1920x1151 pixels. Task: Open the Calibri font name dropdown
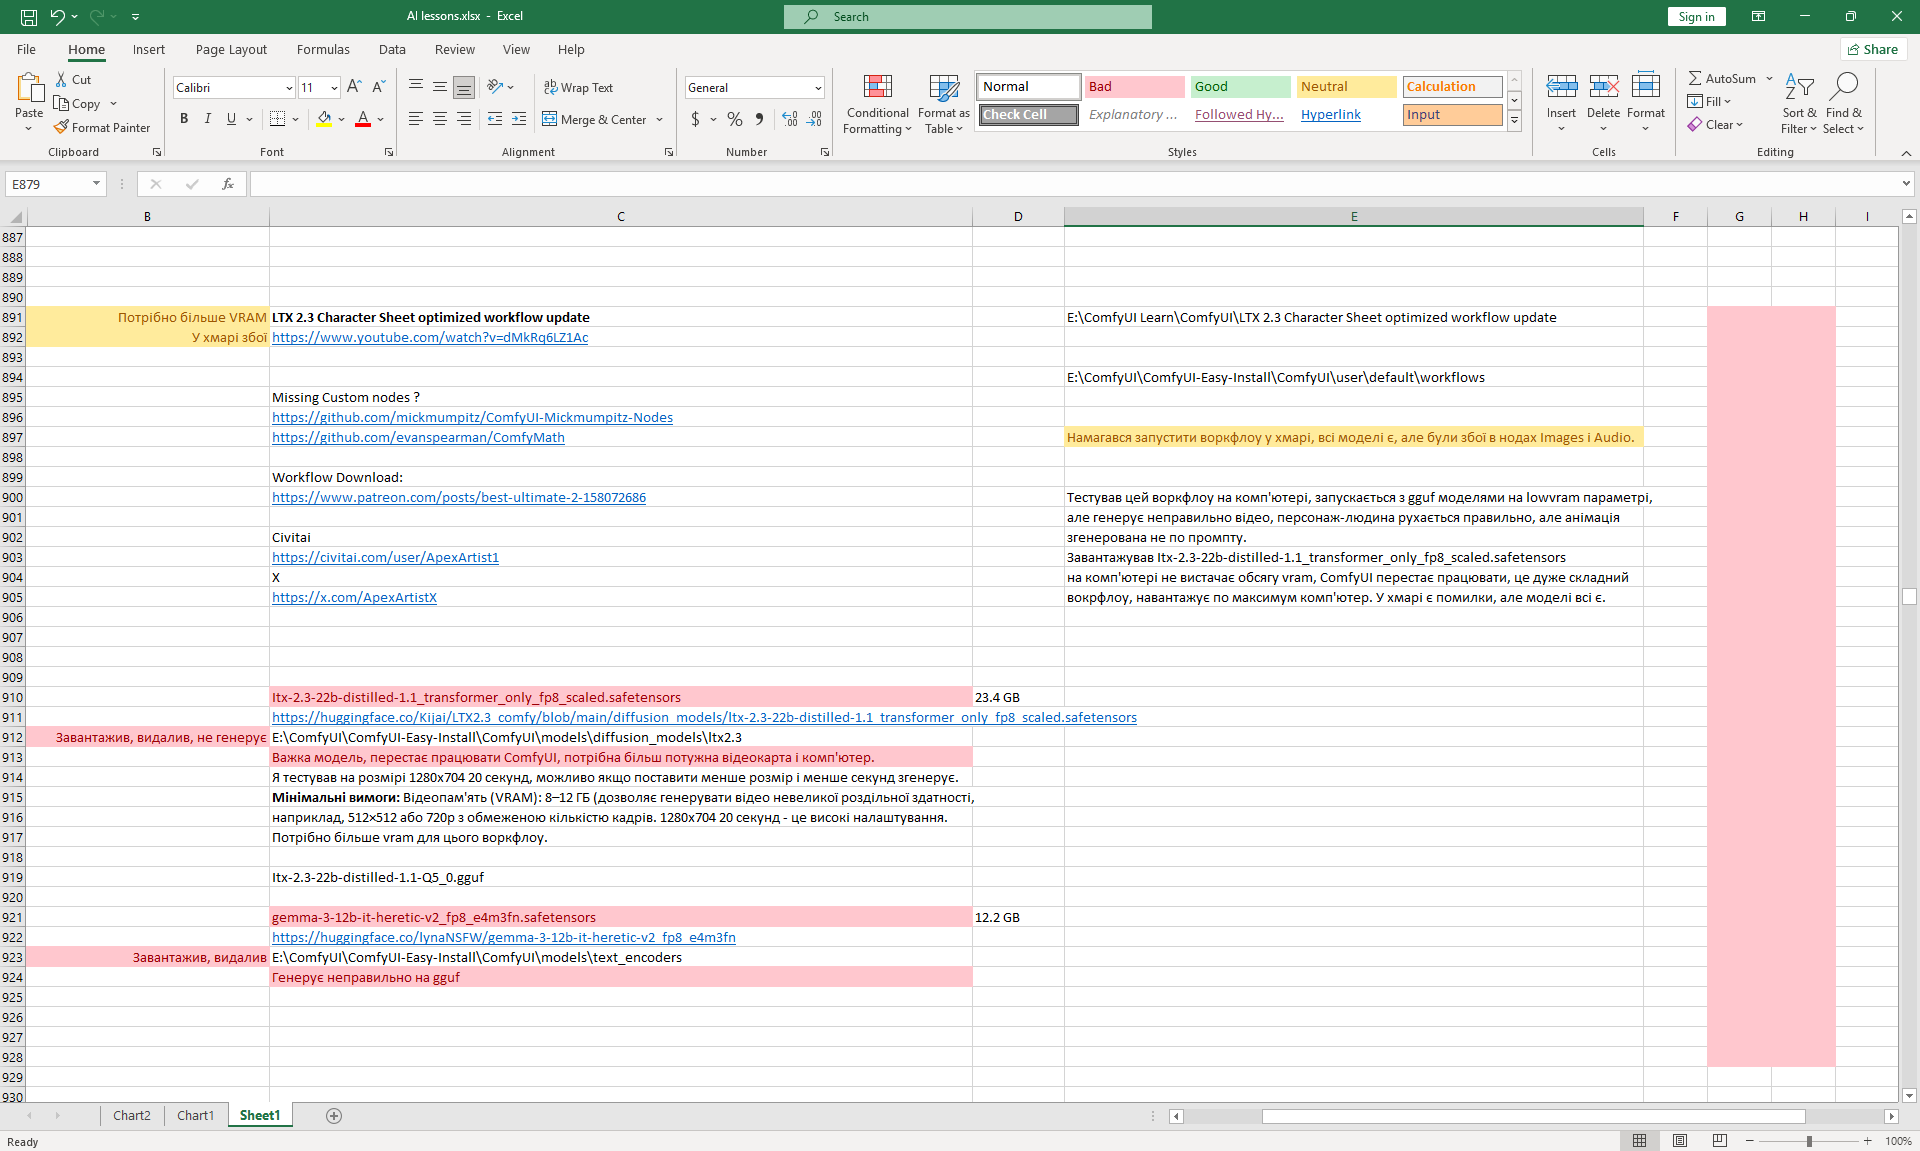point(289,88)
